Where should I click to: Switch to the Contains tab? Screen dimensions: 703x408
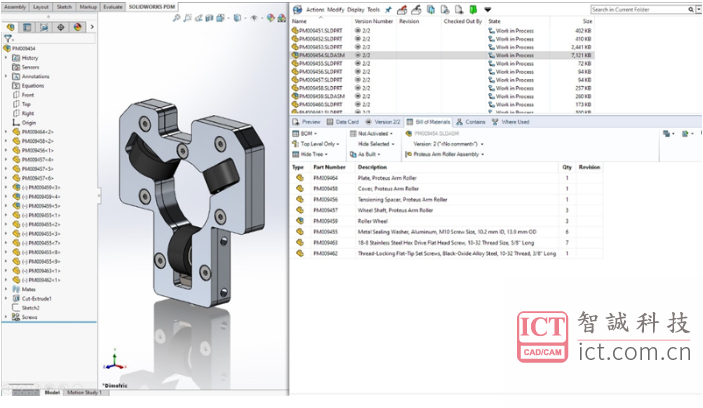click(x=471, y=122)
